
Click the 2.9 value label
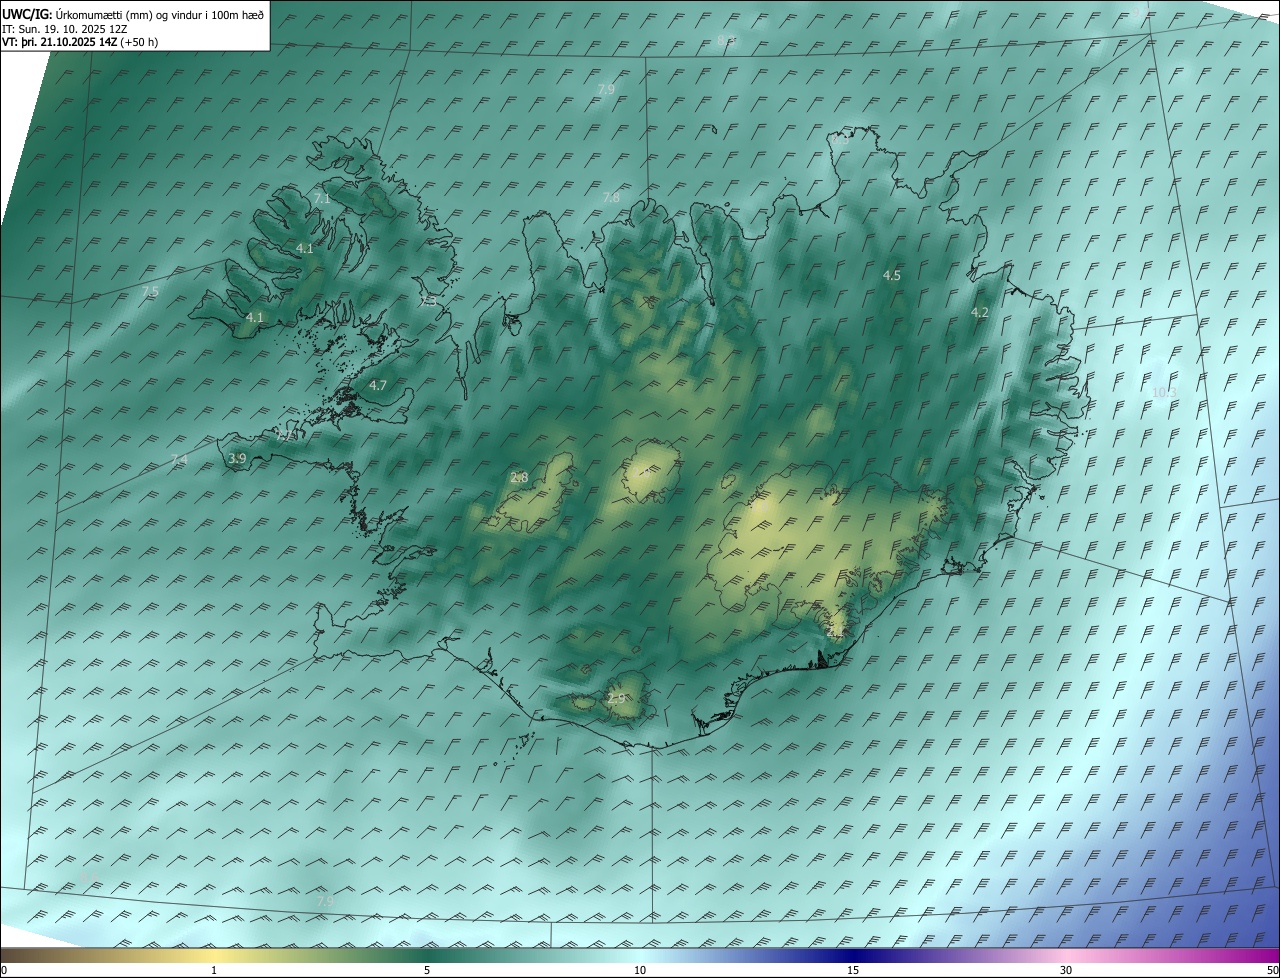tap(616, 698)
